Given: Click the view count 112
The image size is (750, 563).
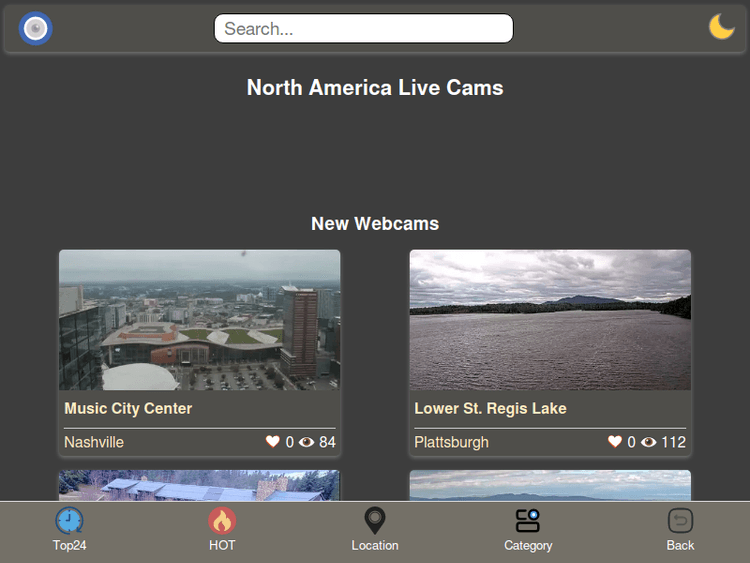Looking at the screenshot, I should tap(673, 442).
